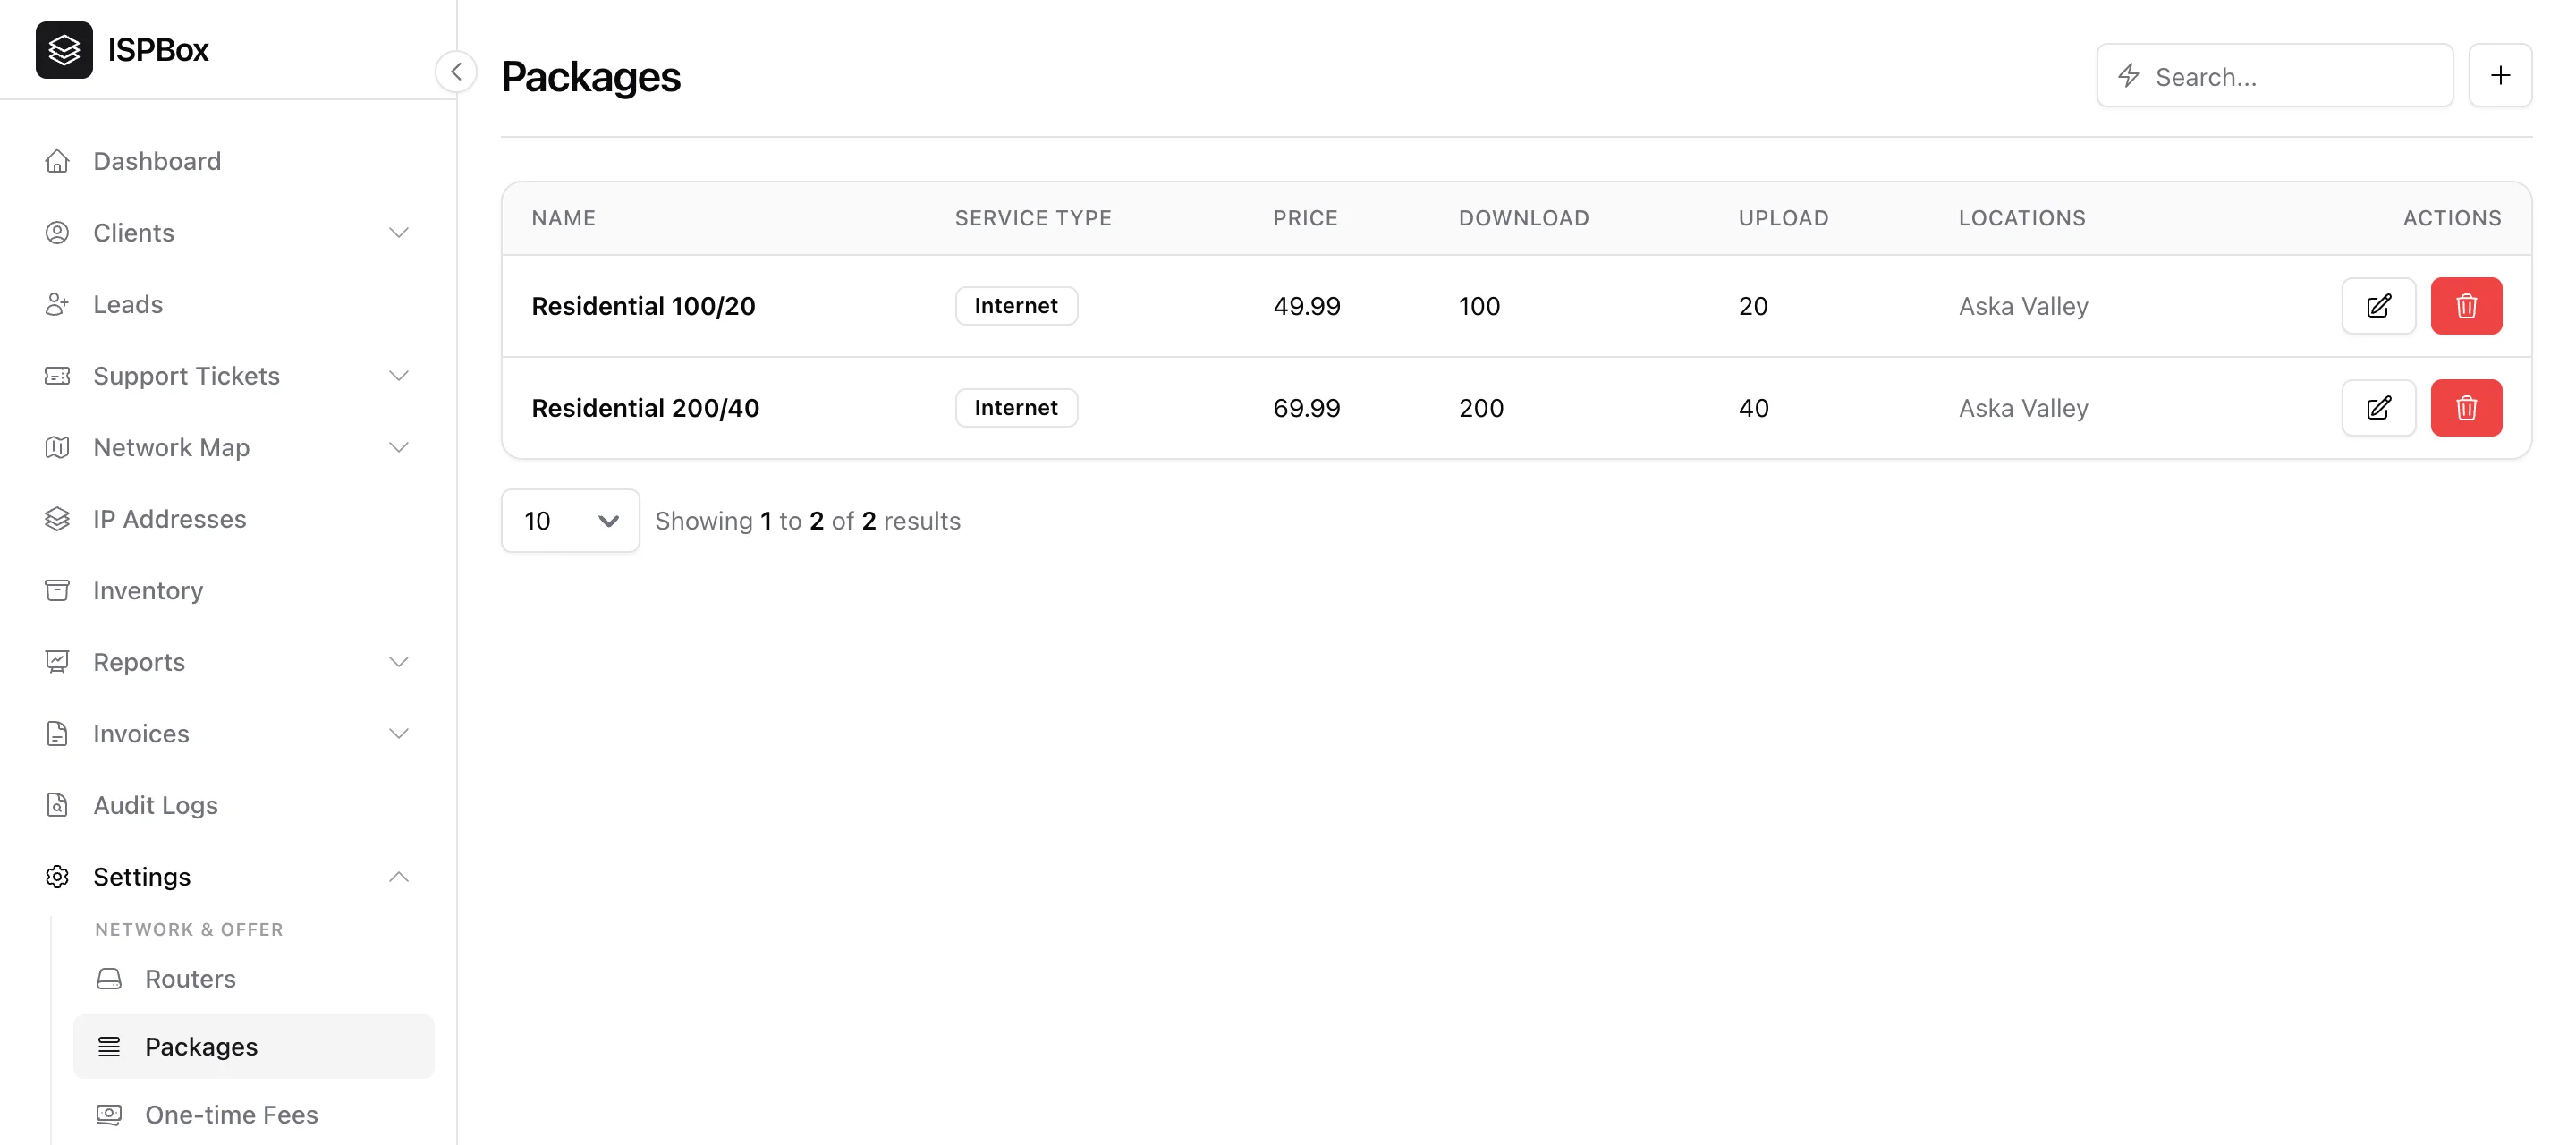
Task: Open the rows-per-page dropdown showing 10
Action: click(x=570, y=520)
